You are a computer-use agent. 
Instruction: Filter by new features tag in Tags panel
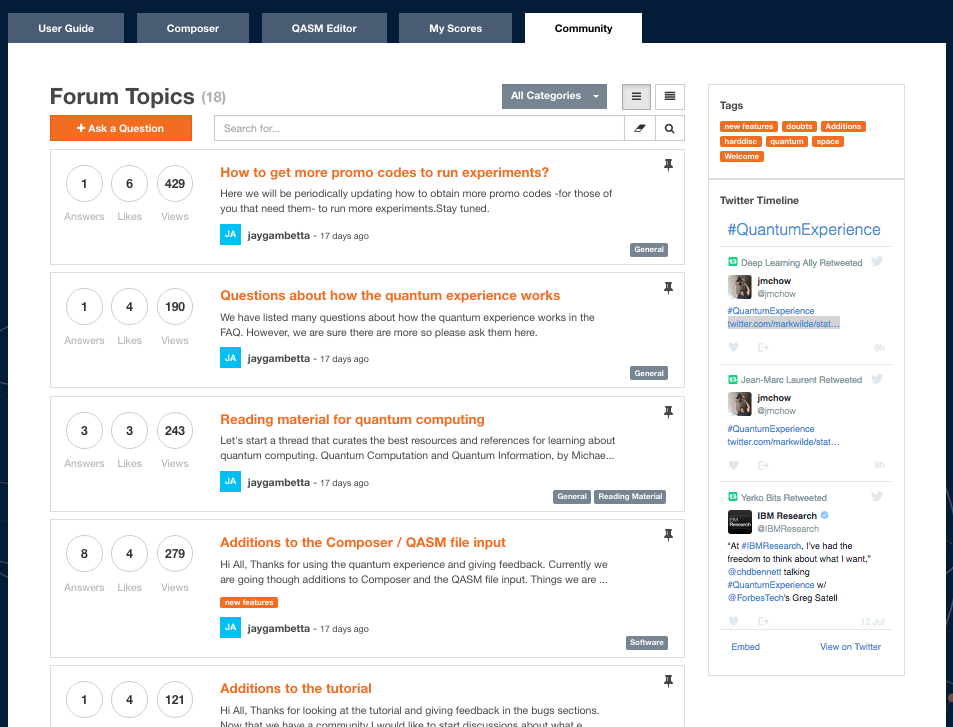tap(748, 126)
